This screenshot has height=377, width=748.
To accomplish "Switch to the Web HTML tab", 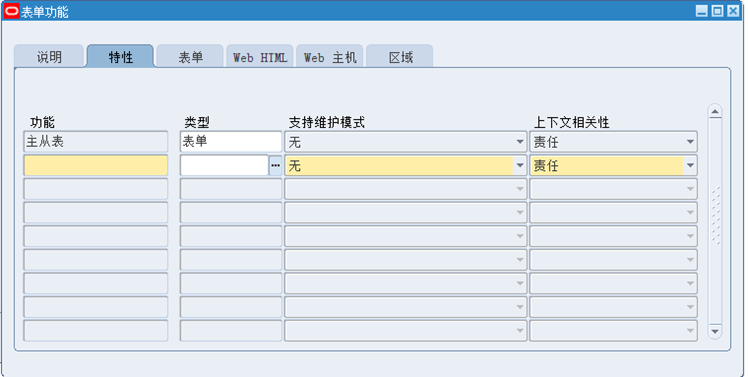I will click(x=260, y=57).
